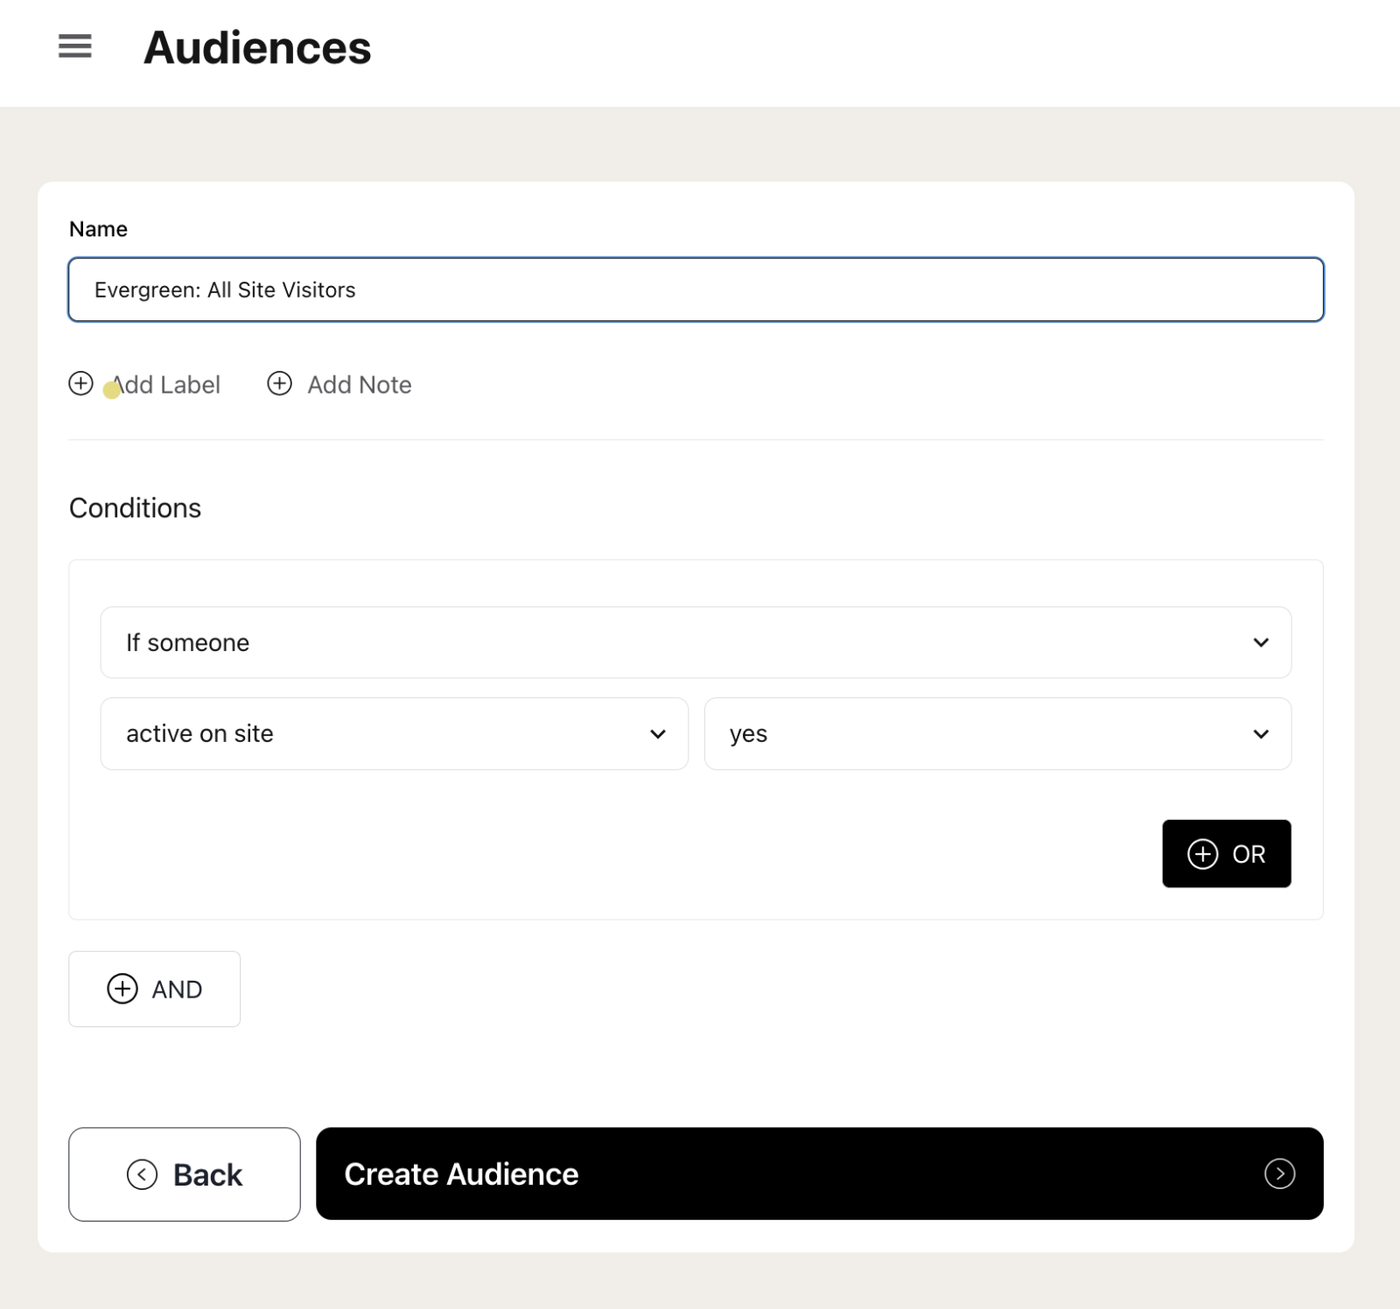The height and width of the screenshot is (1309, 1400).
Task: Open the hamburger navigation menu
Action: pyautogui.click(x=75, y=47)
